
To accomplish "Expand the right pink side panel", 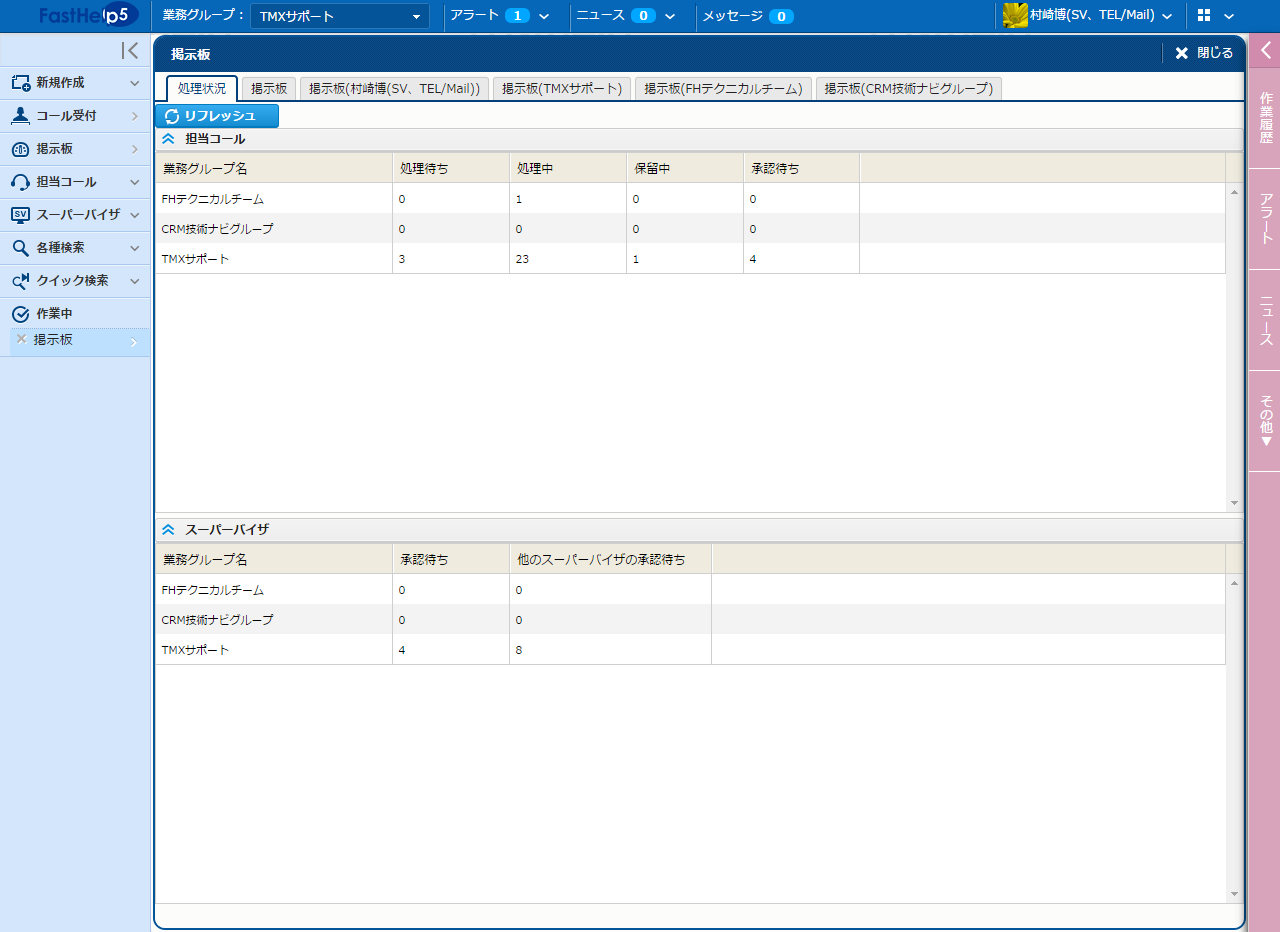I will [x=1265, y=51].
